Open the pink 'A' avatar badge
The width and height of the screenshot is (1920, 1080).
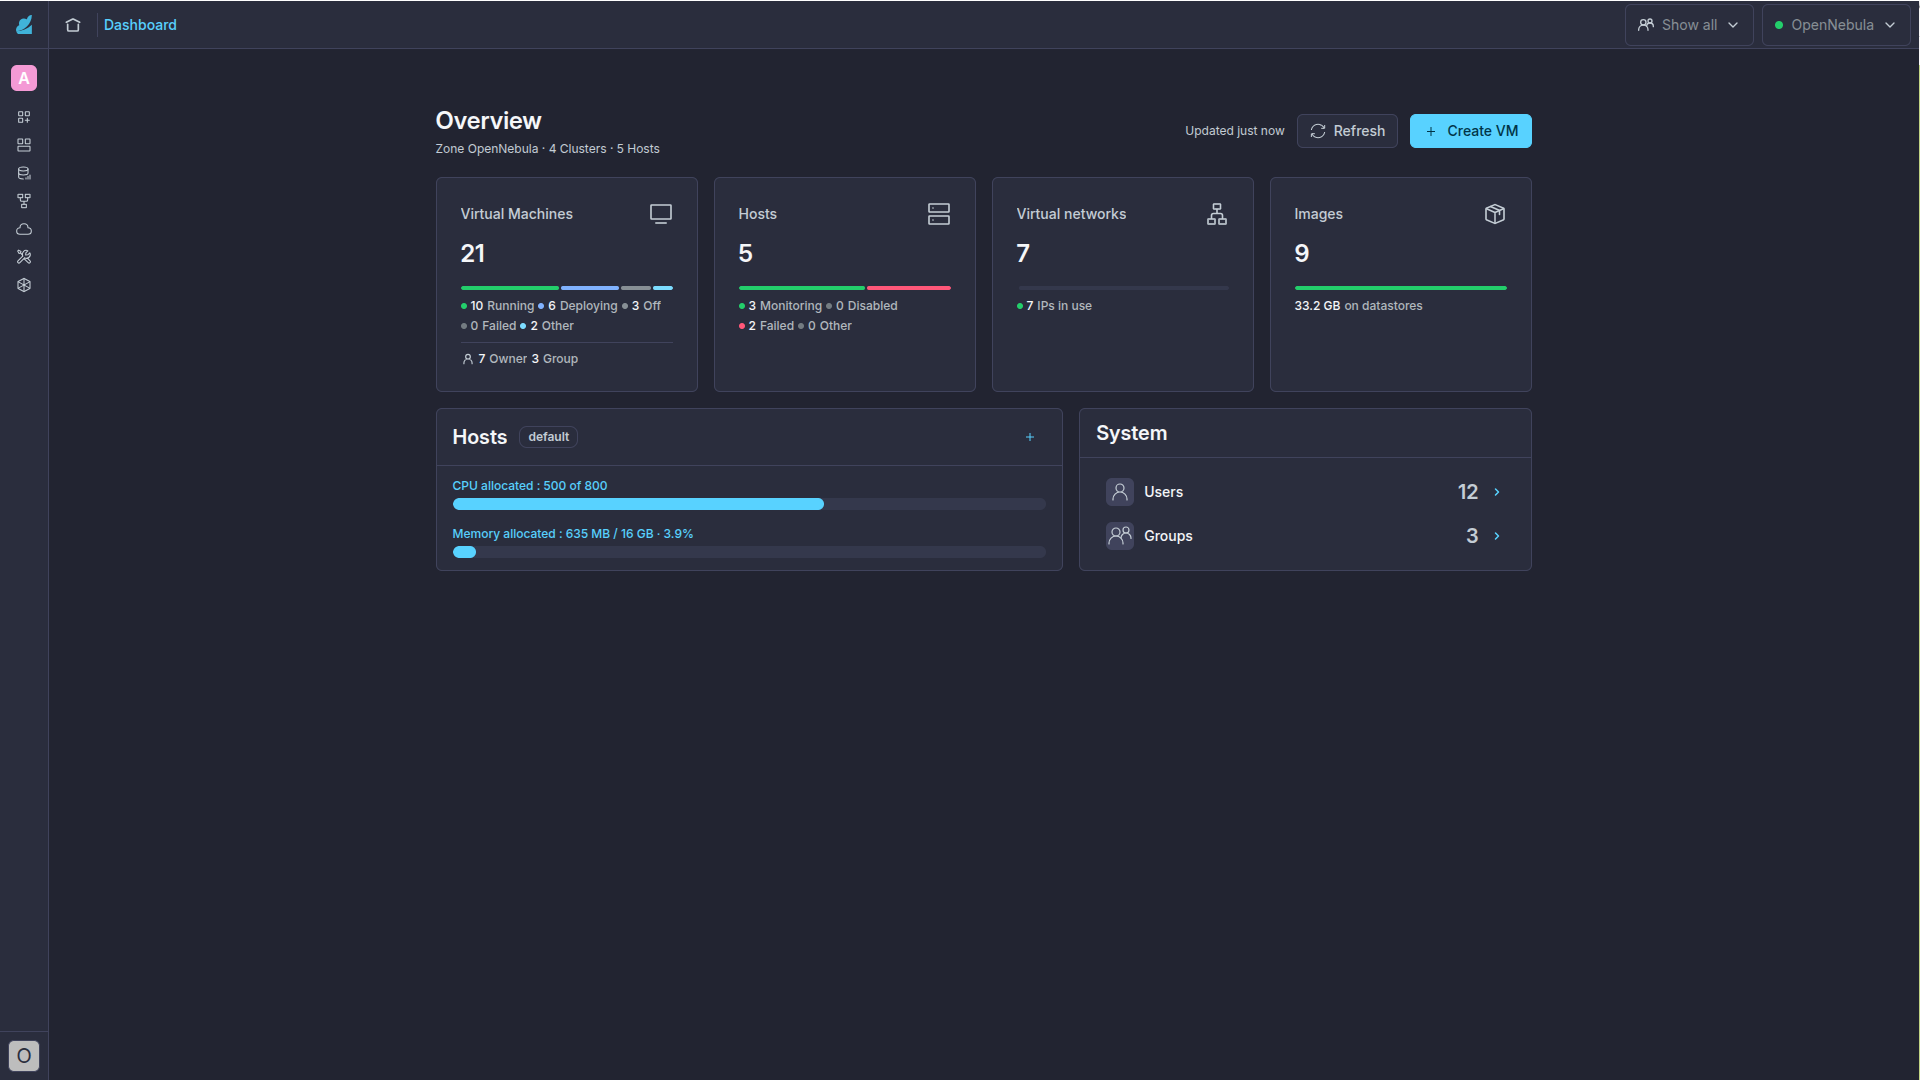24,78
